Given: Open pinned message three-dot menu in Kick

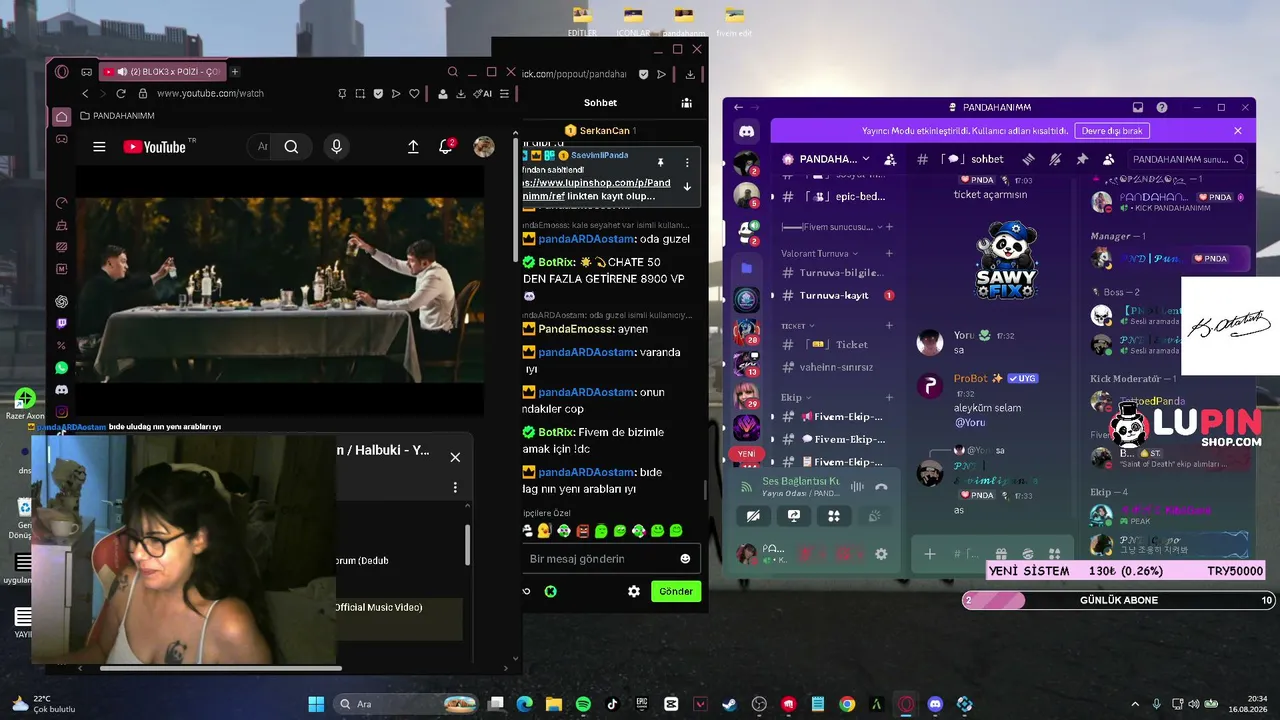Looking at the screenshot, I should pos(687,162).
